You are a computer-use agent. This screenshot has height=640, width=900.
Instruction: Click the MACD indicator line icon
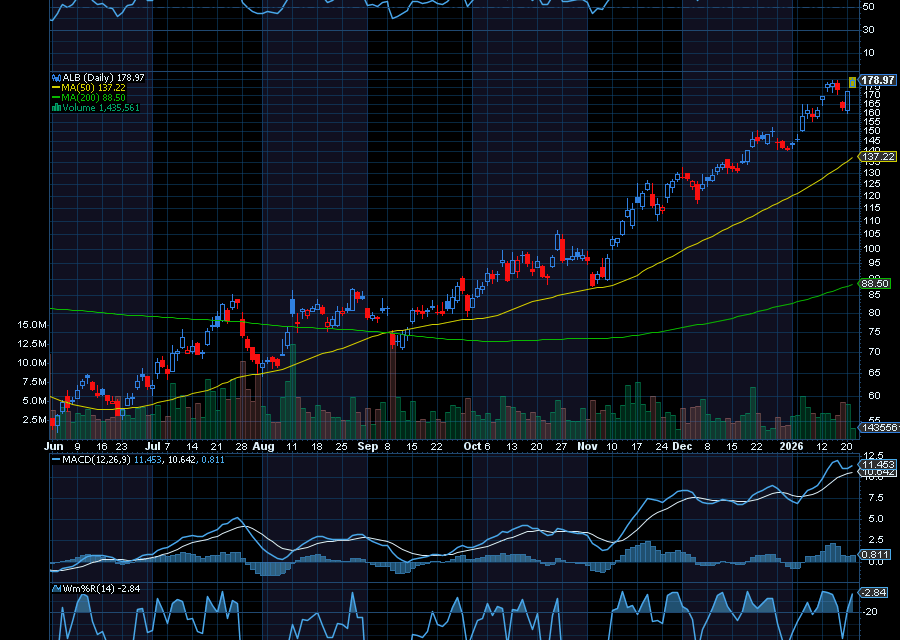[x=57, y=460]
